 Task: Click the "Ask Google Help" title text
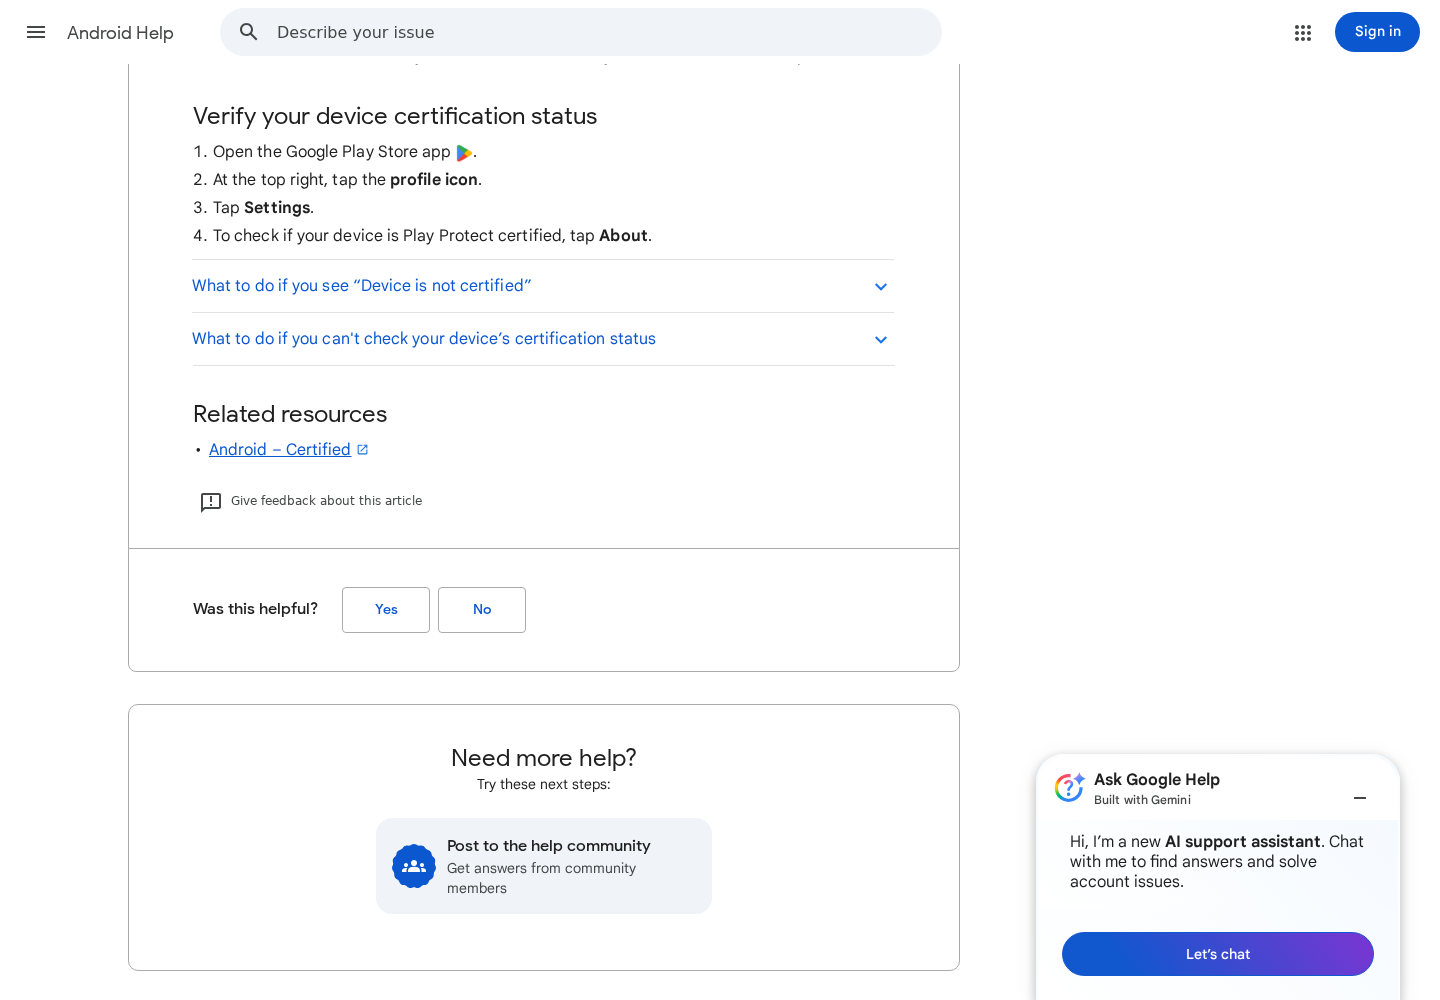(x=1157, y=780)
